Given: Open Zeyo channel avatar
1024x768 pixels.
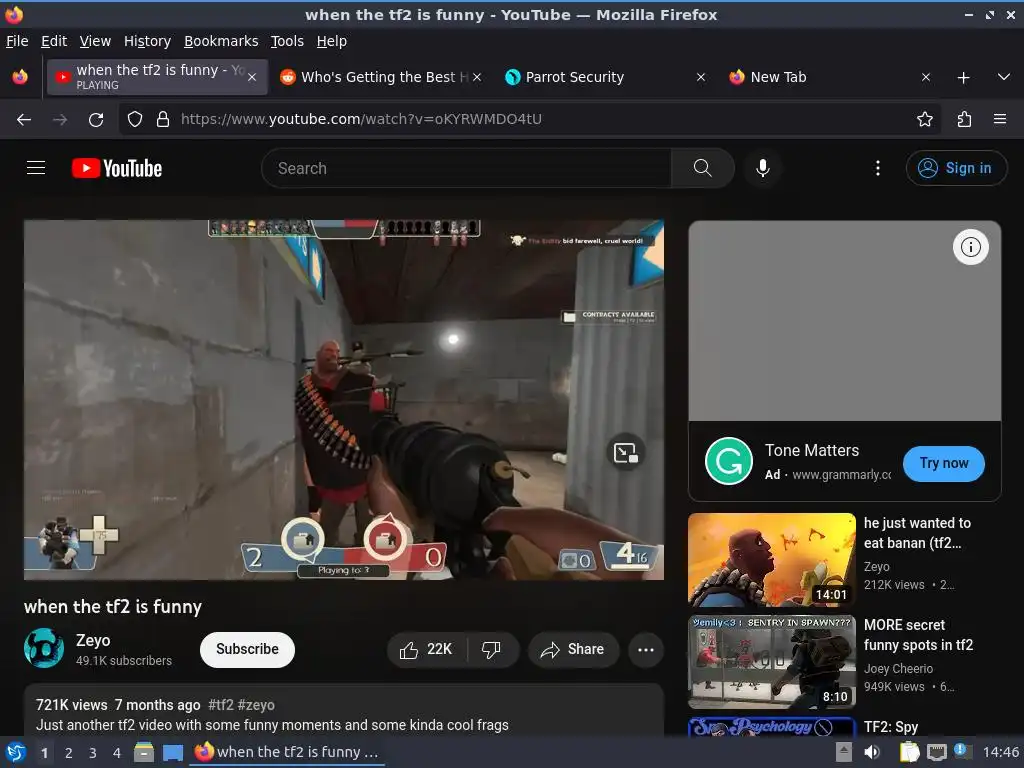Looking at the screenshot, I should (x=44, y=648).
